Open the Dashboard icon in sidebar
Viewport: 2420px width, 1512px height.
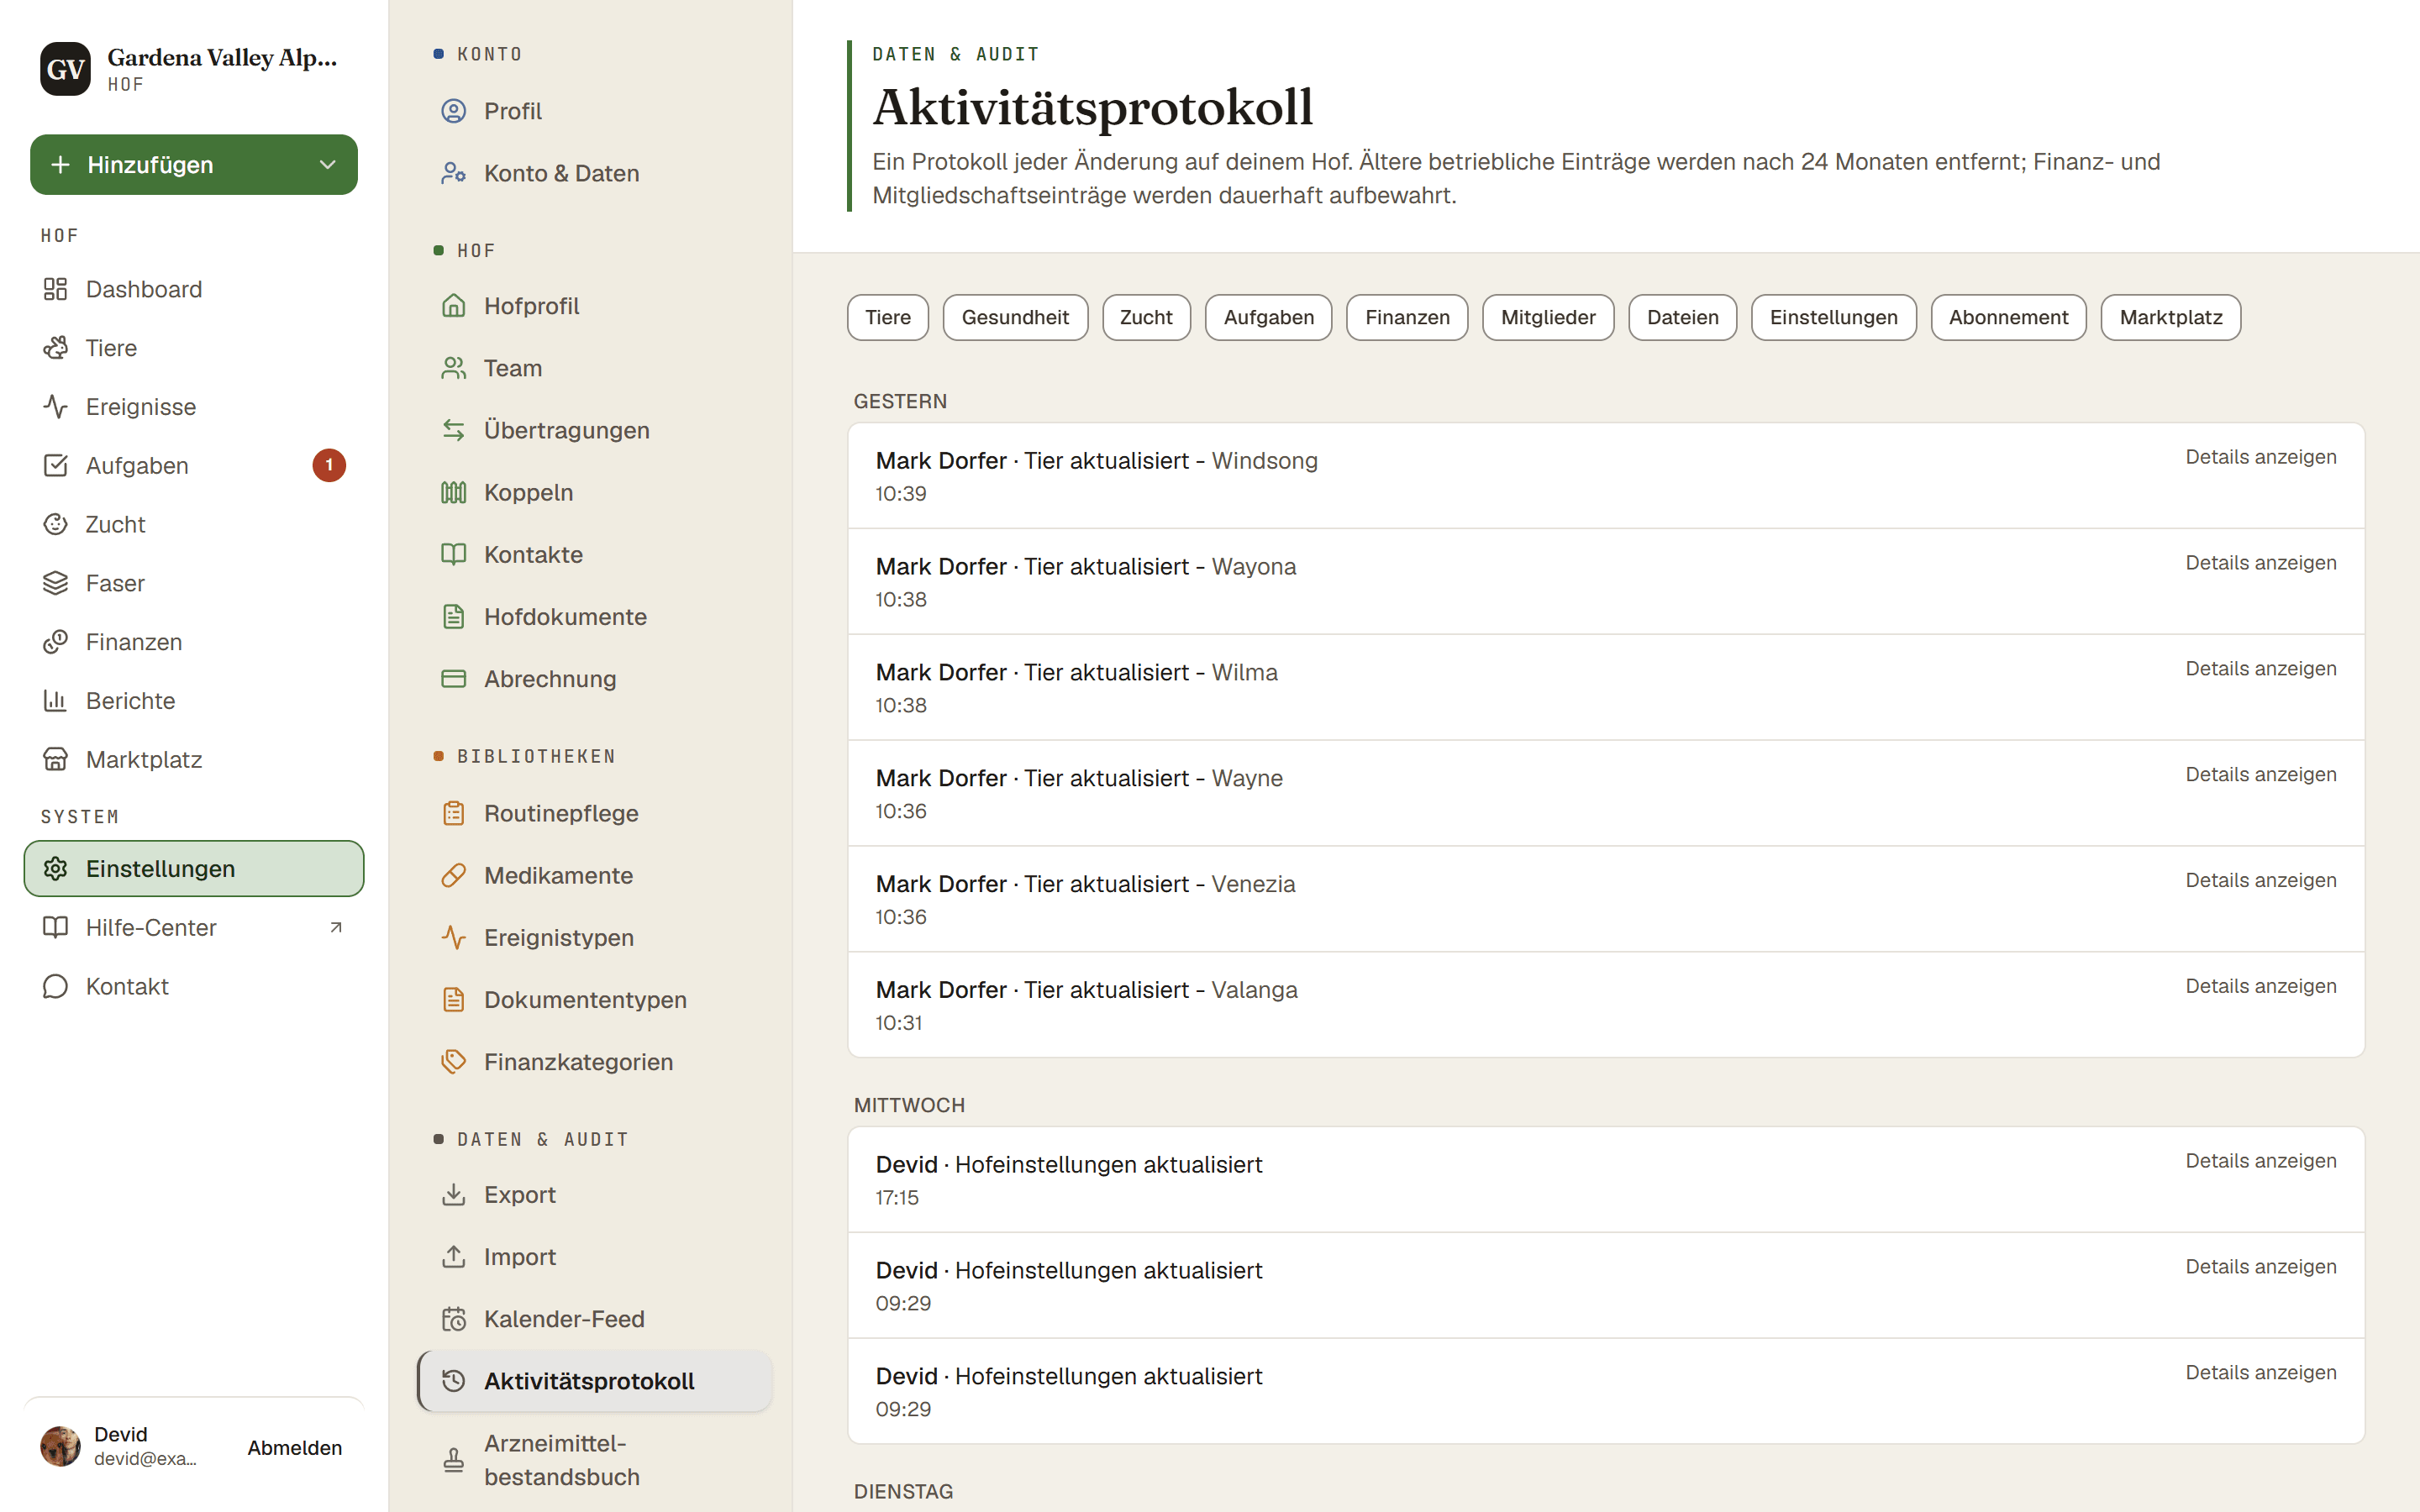pos(55,289)
